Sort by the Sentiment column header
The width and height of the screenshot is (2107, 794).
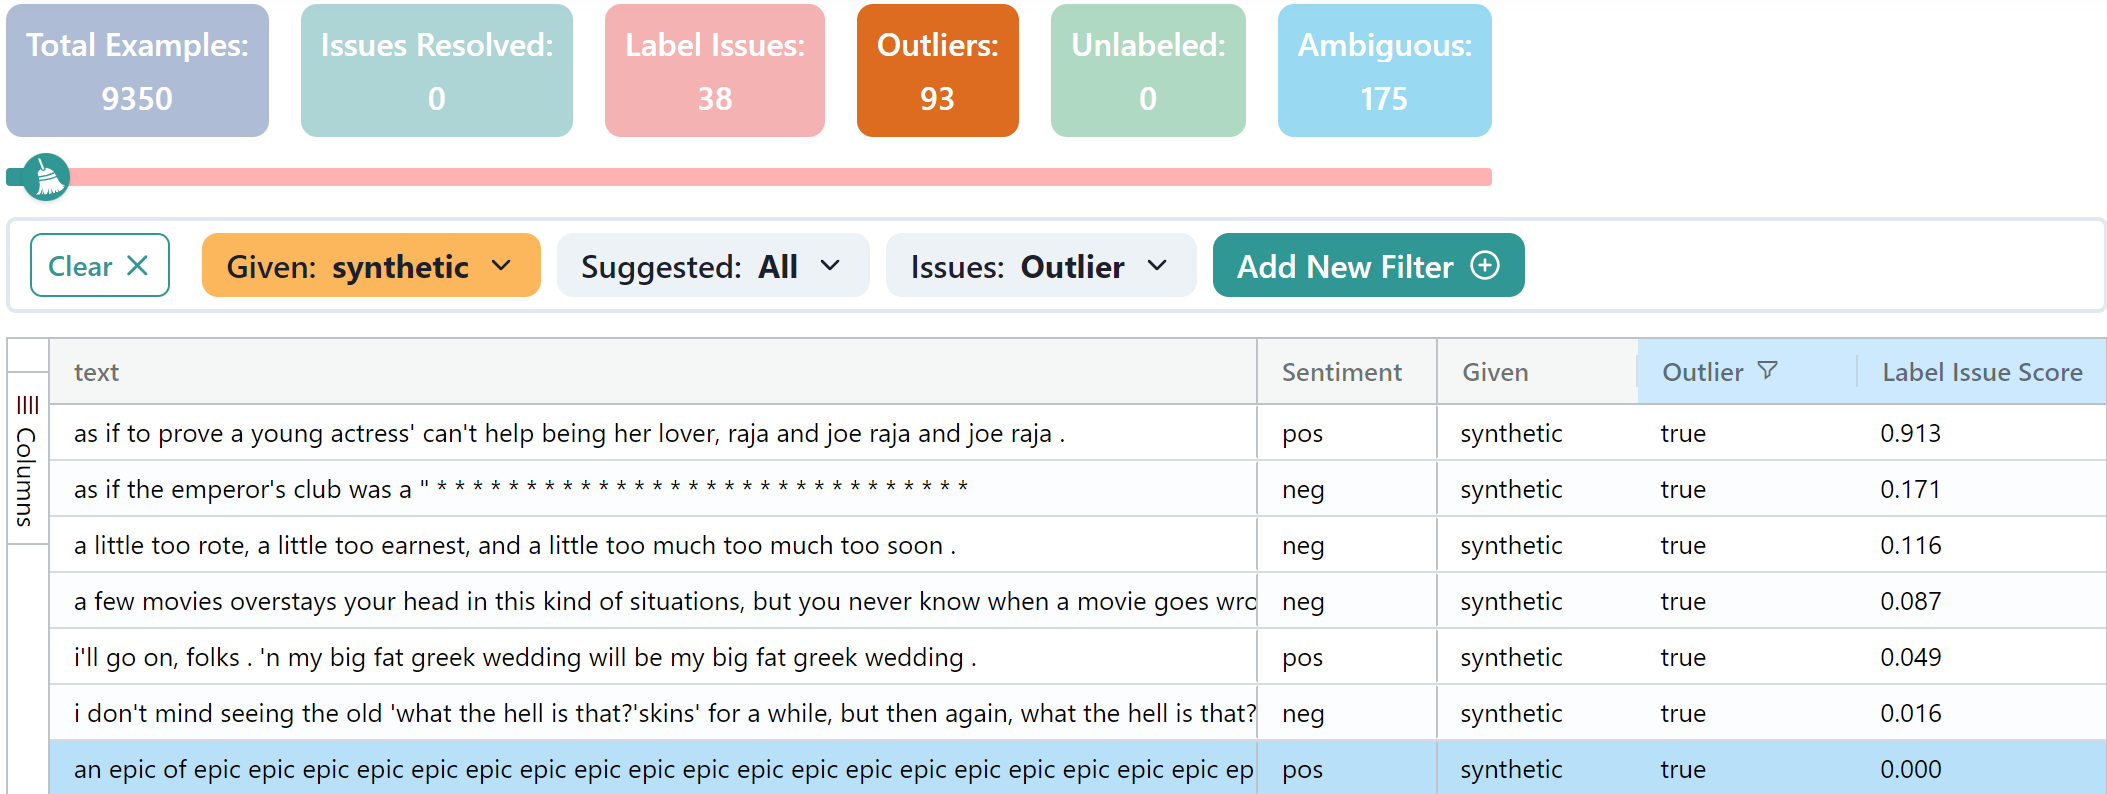1341,372
